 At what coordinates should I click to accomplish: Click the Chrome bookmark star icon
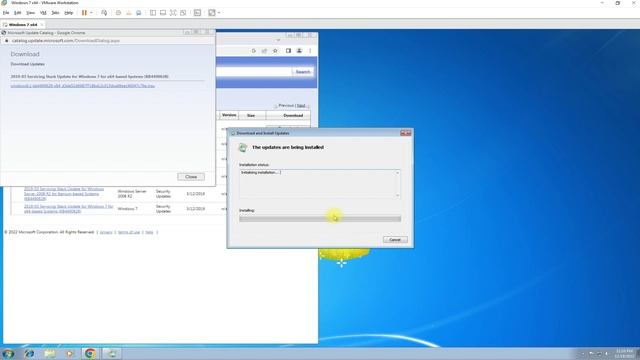(275, 51)
